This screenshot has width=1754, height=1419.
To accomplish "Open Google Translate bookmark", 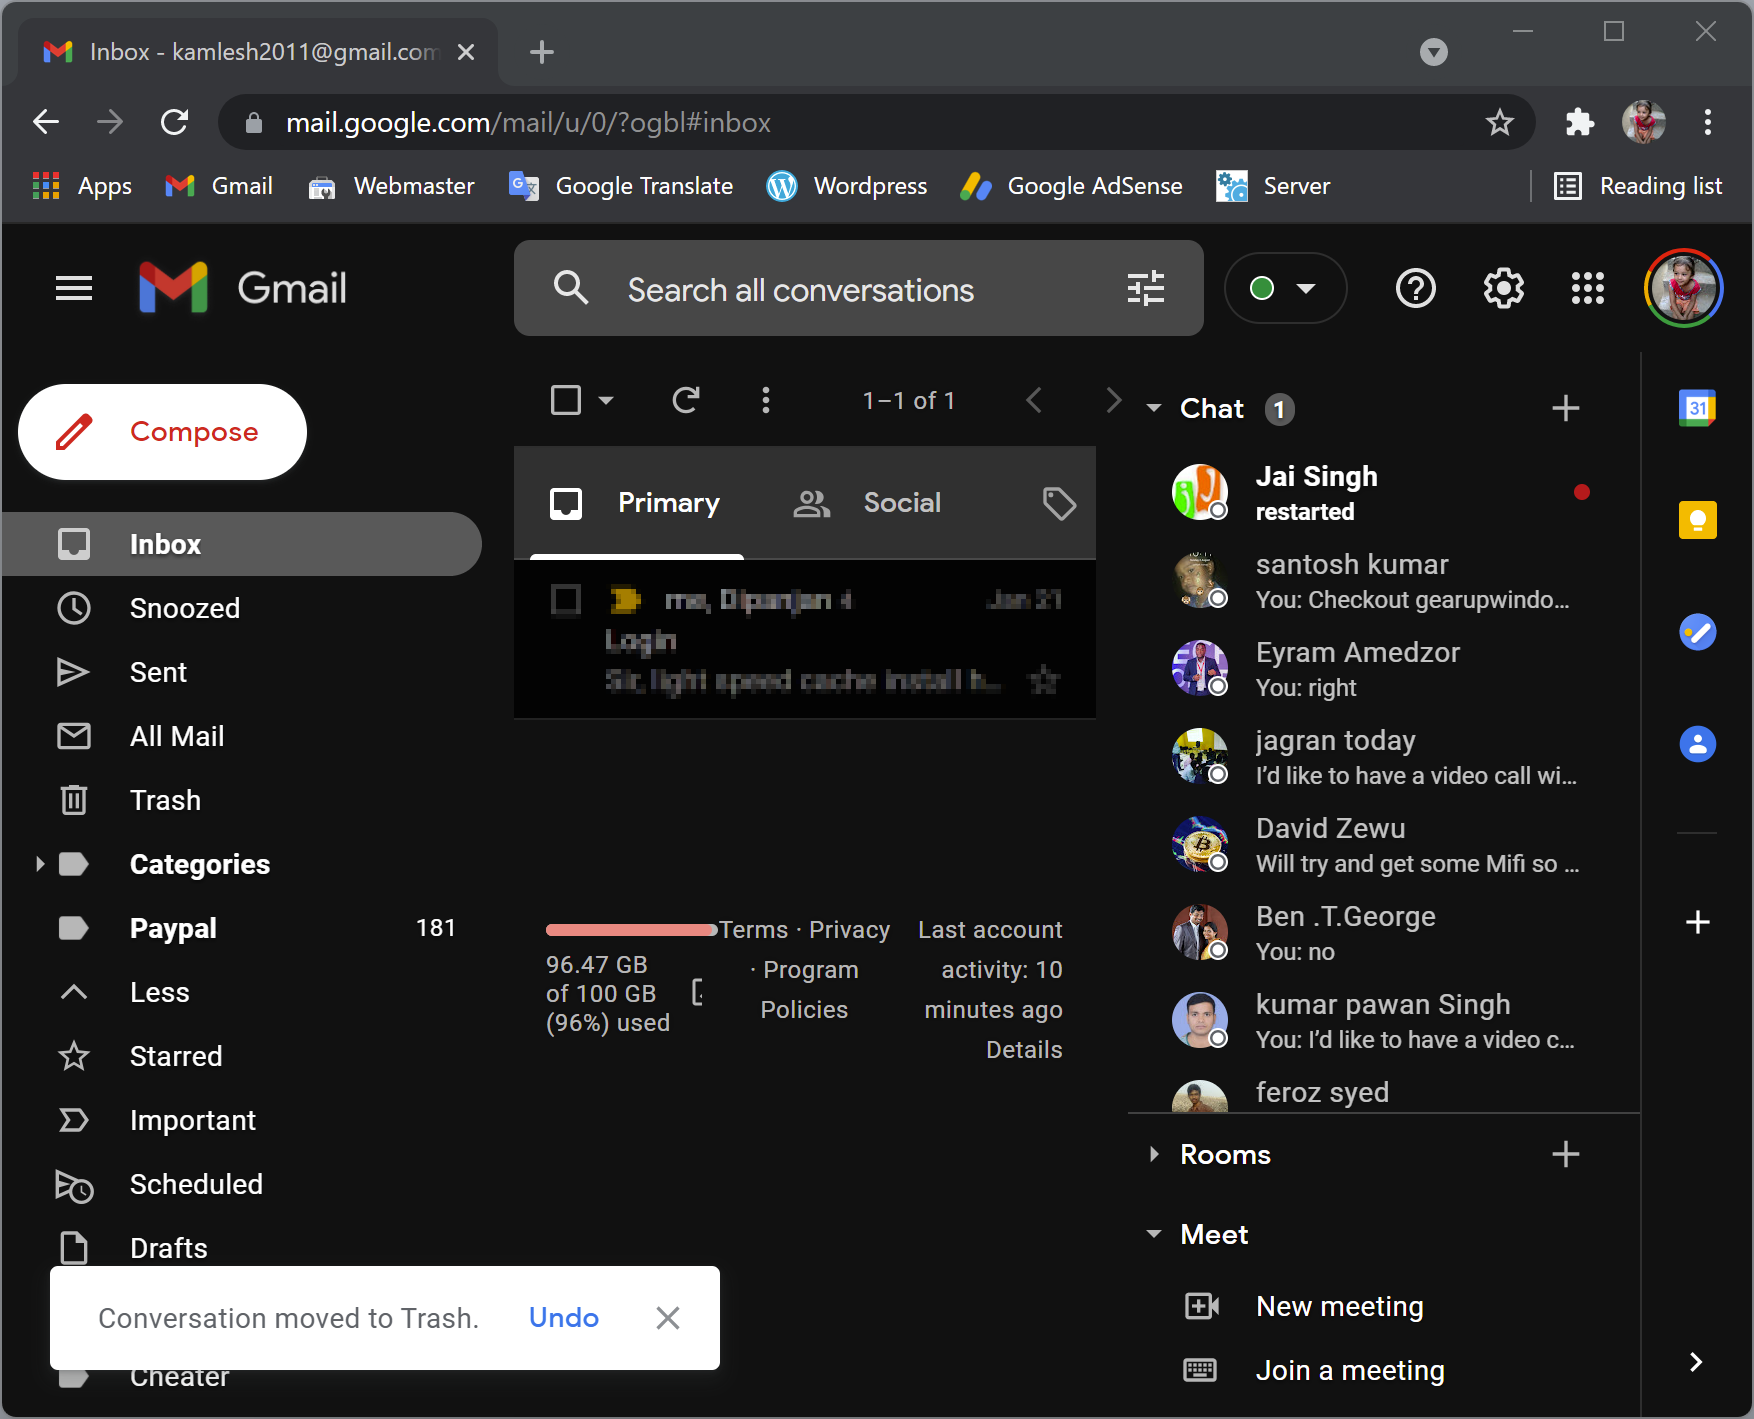I will (621, 186).
